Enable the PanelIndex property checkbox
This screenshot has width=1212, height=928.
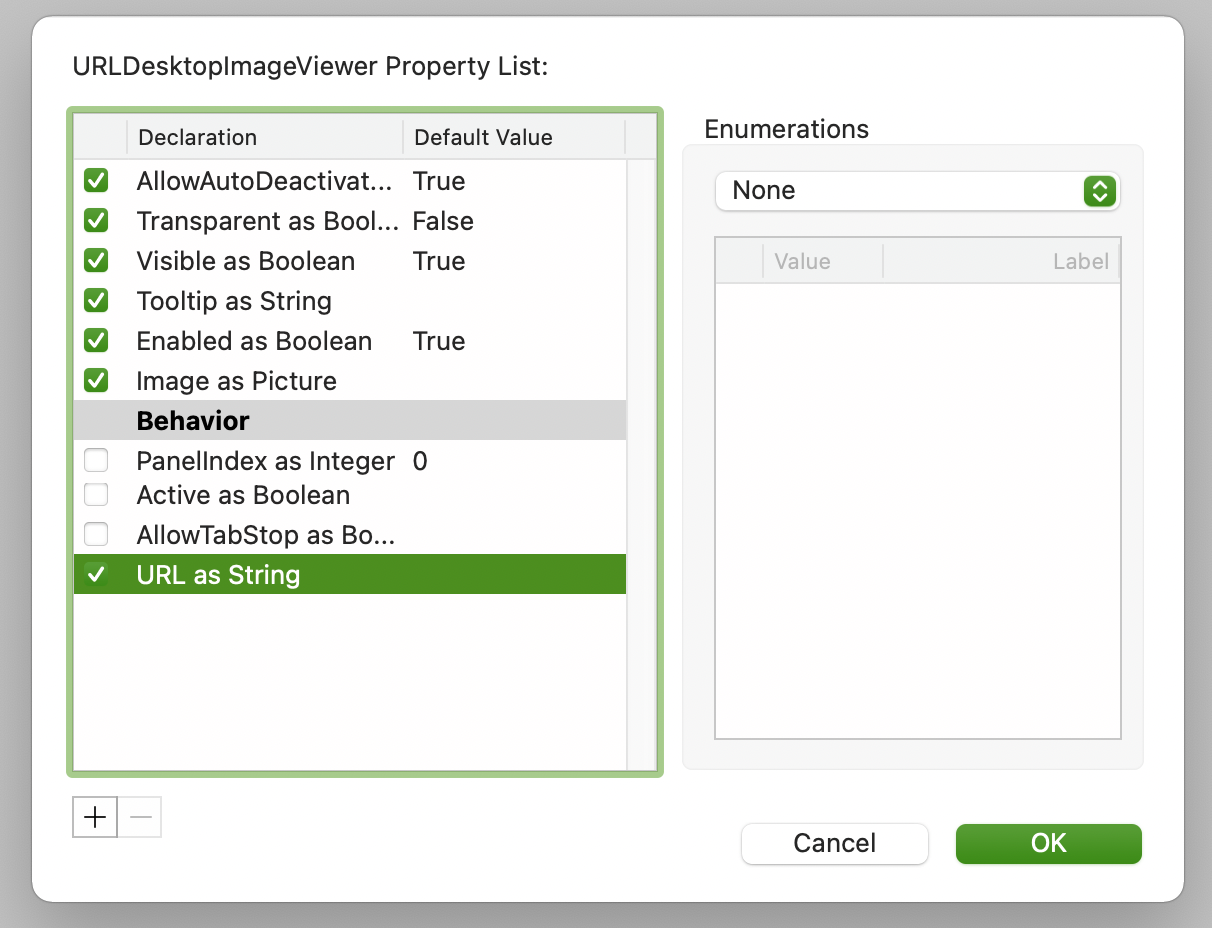[x=96, y=460]
